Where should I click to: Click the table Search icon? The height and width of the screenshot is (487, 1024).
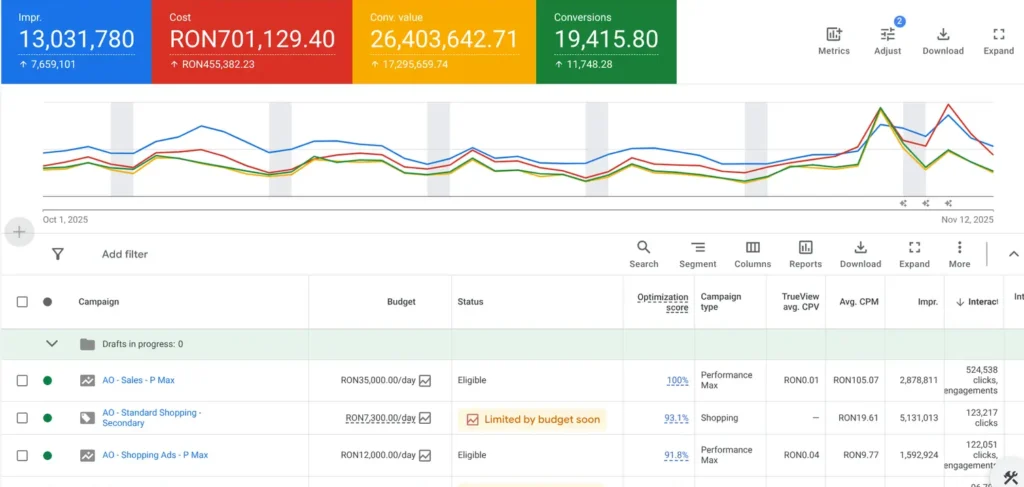point(643,248)
